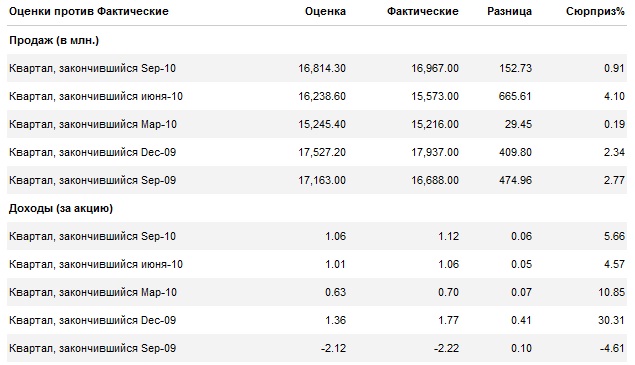Click the Сюрприз% column header
This screenshot has height=365, width=635.
pos(595,11)
